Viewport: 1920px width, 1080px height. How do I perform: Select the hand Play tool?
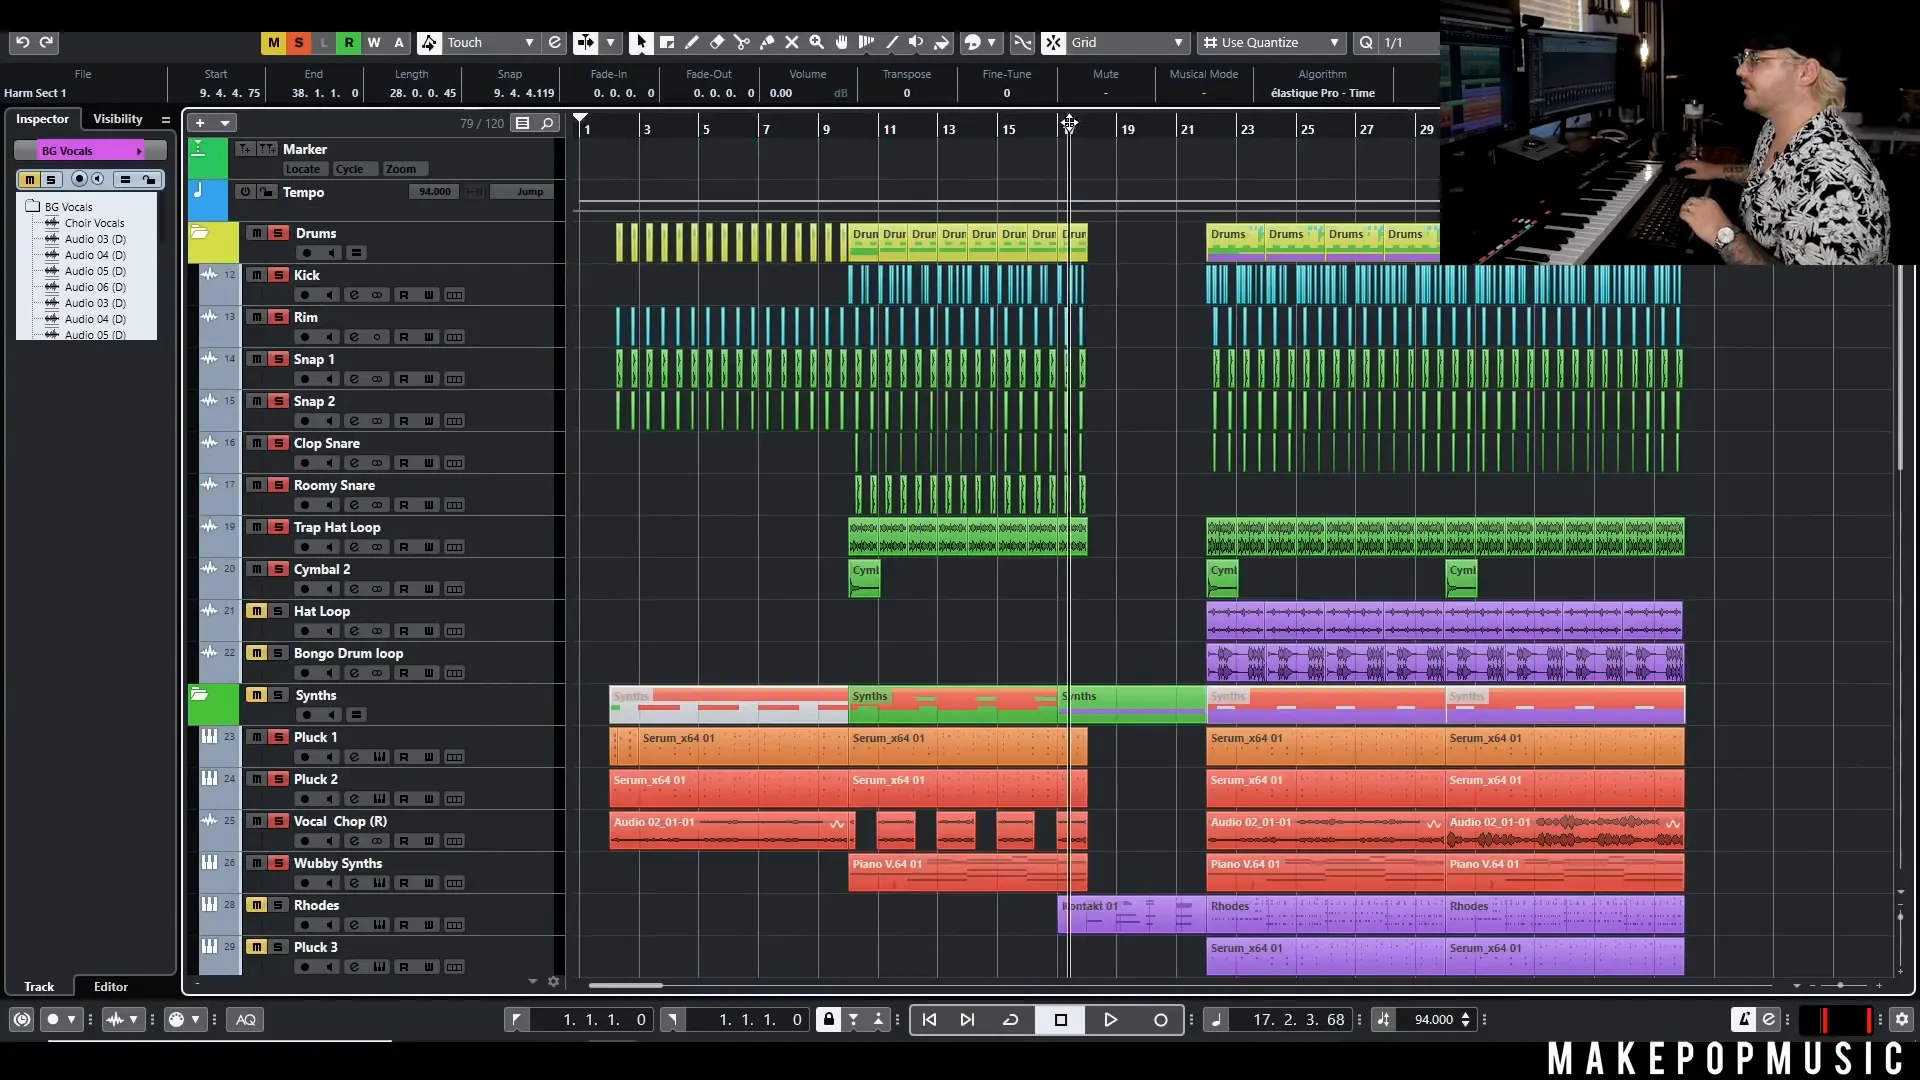(842, 42)
